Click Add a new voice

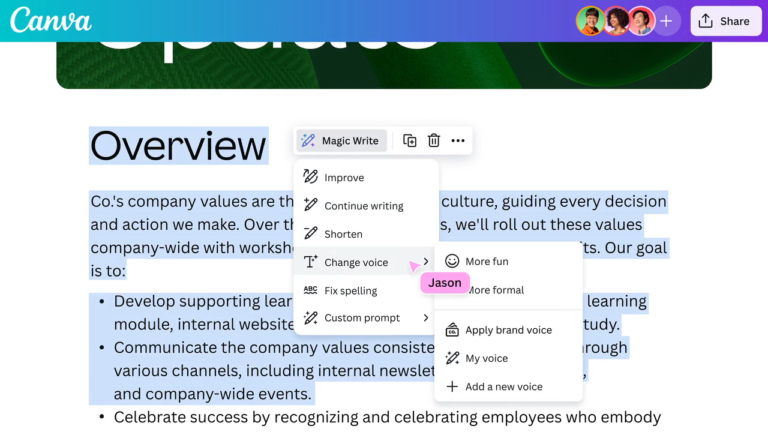pyautogui.click(x=508, y=386)
